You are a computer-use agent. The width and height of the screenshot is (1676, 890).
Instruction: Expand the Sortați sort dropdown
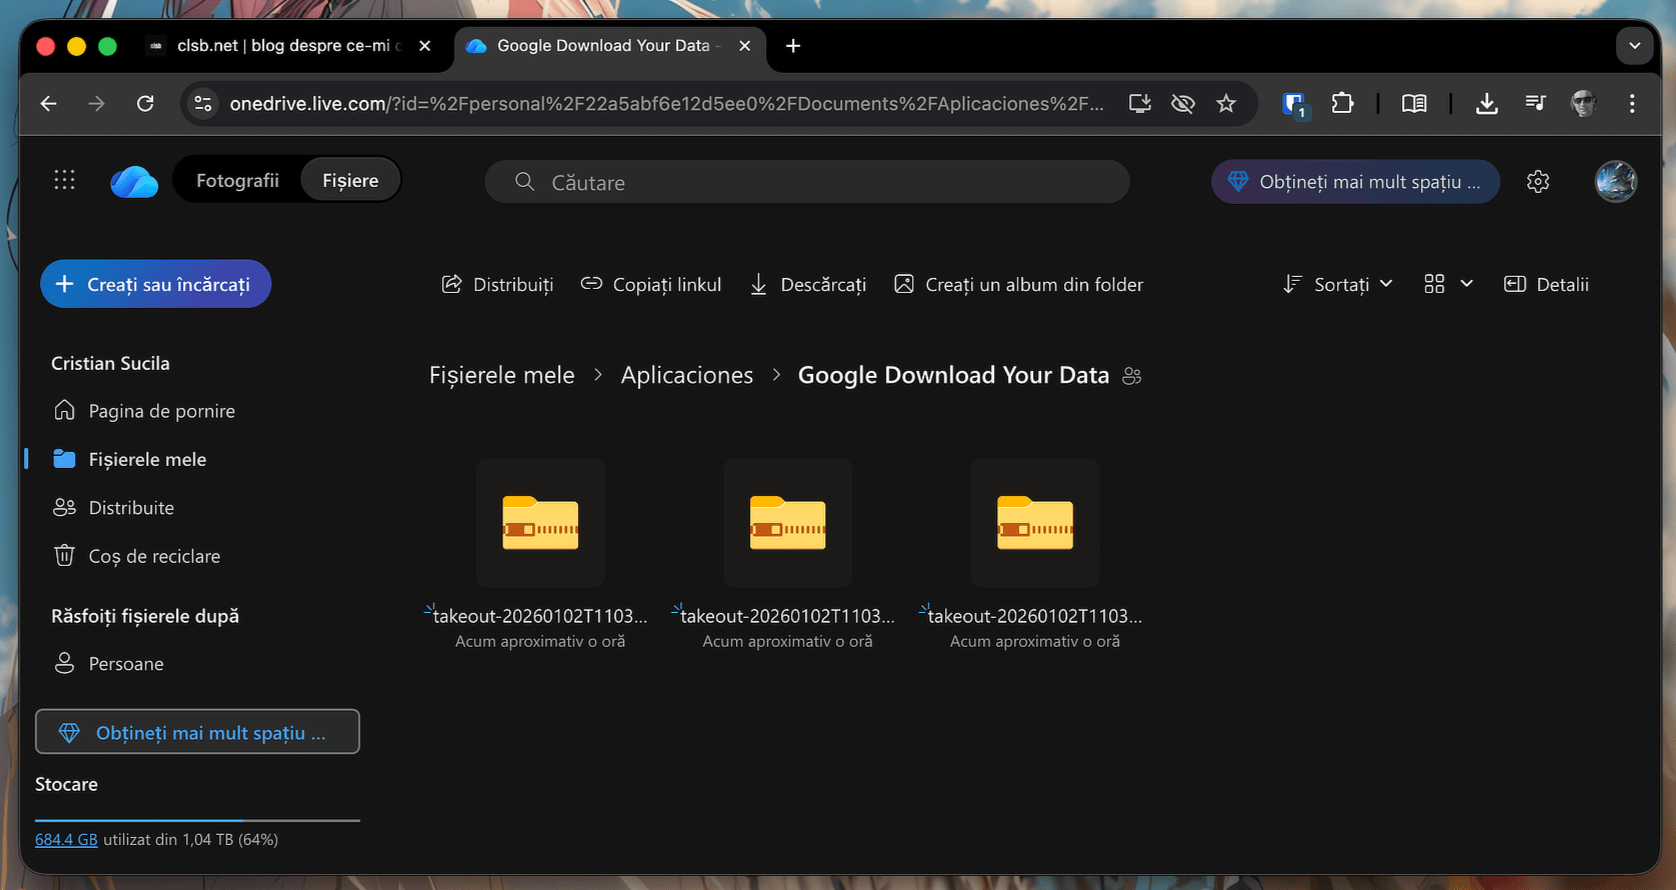pos(1338,285)
